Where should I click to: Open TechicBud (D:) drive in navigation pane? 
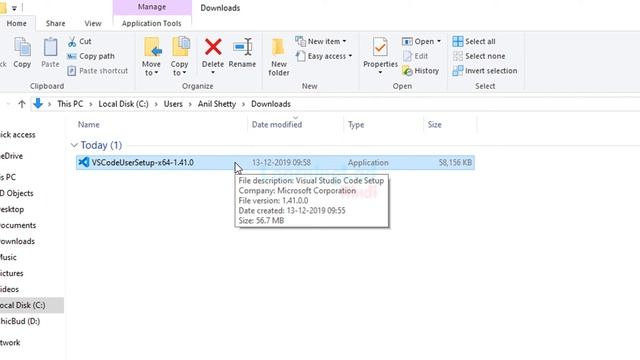point(20,321)
